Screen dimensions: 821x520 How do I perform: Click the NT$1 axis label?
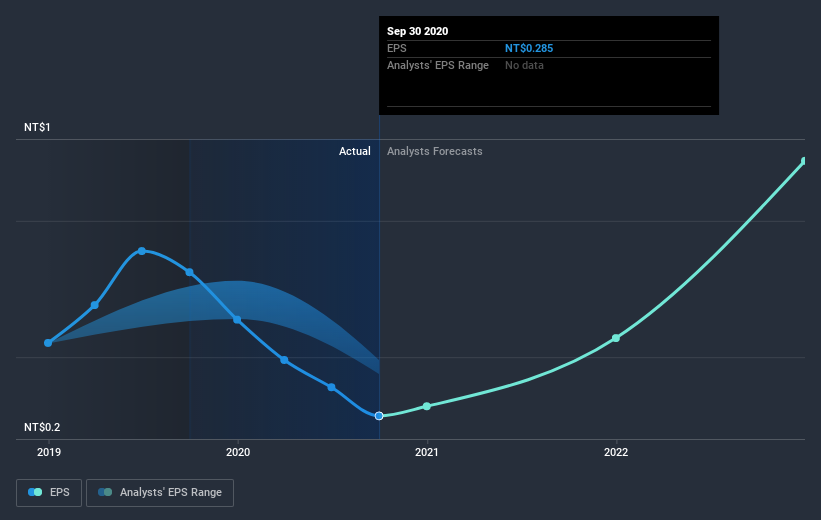click(x=37, y=127)
